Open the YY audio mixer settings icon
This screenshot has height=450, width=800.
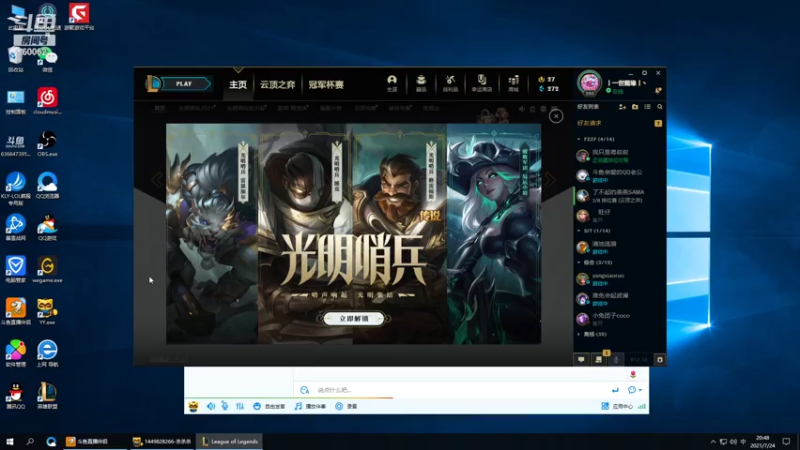(x=240, y=407)
